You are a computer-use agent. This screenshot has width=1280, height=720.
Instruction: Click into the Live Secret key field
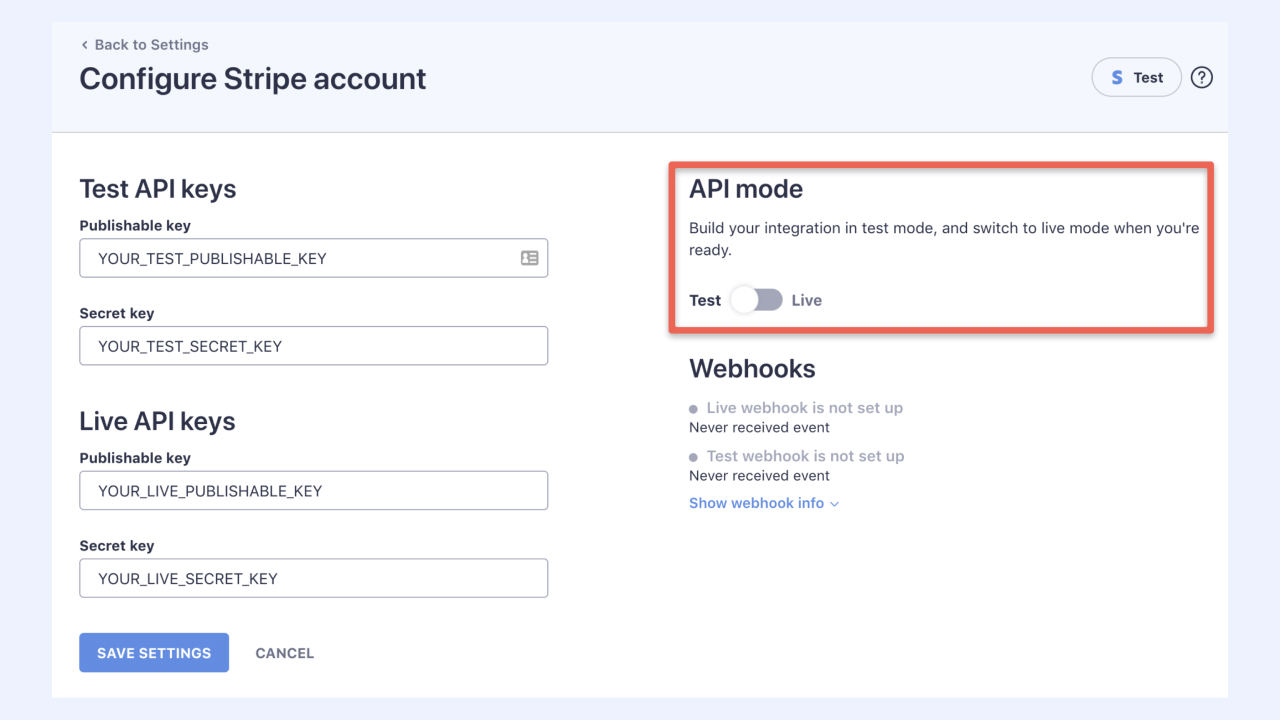pyautogui.click(x=313, y=578)
